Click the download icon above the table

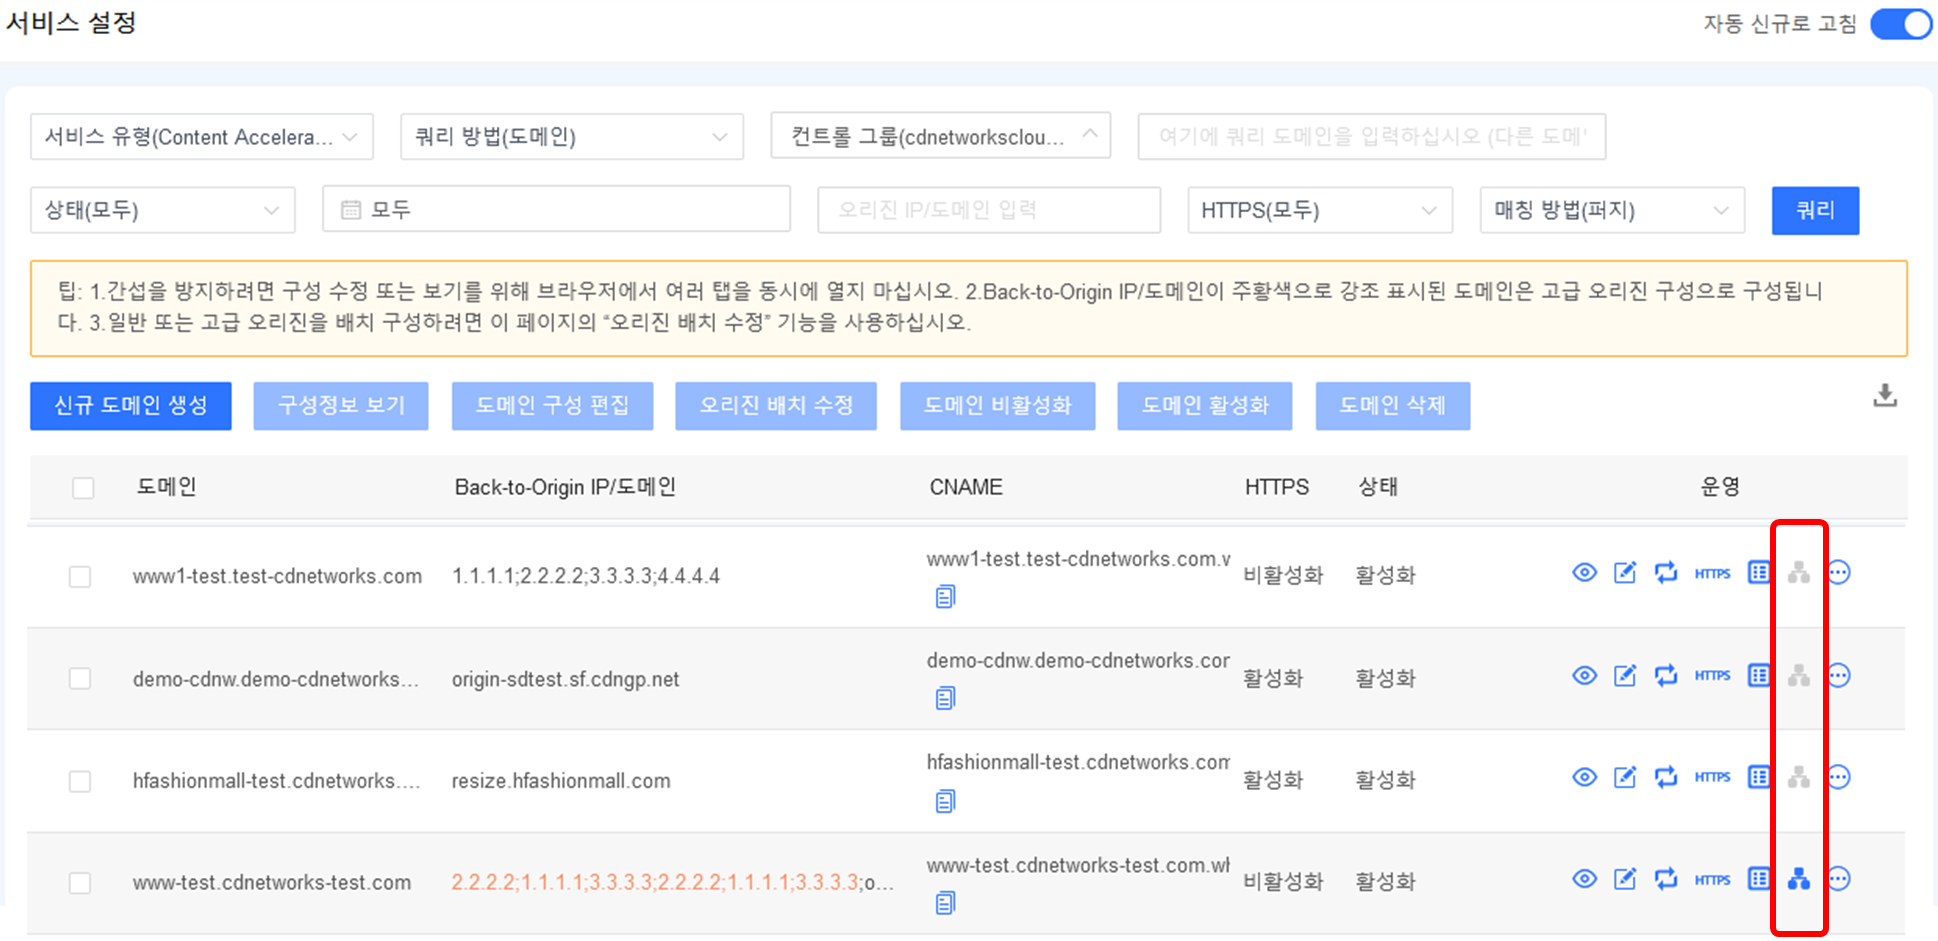[1884, 396]
